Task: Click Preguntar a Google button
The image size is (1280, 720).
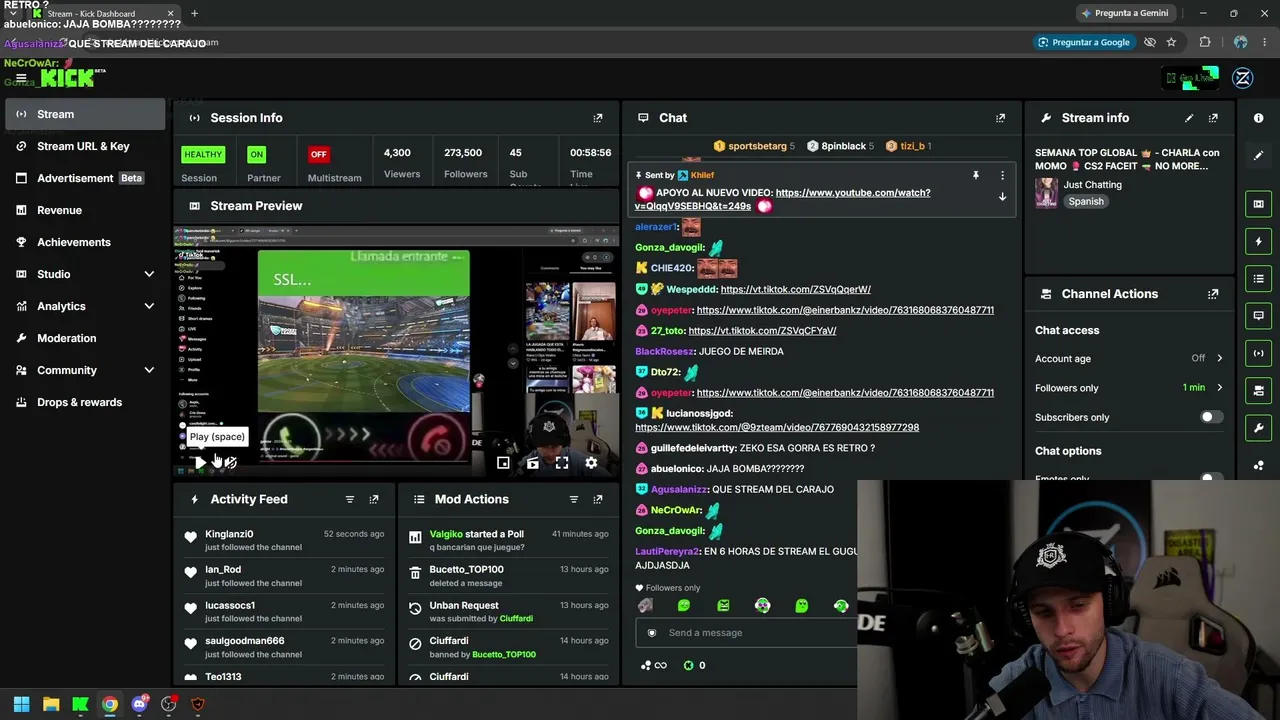Action: pyautogui.click(x=1083, y=42)
